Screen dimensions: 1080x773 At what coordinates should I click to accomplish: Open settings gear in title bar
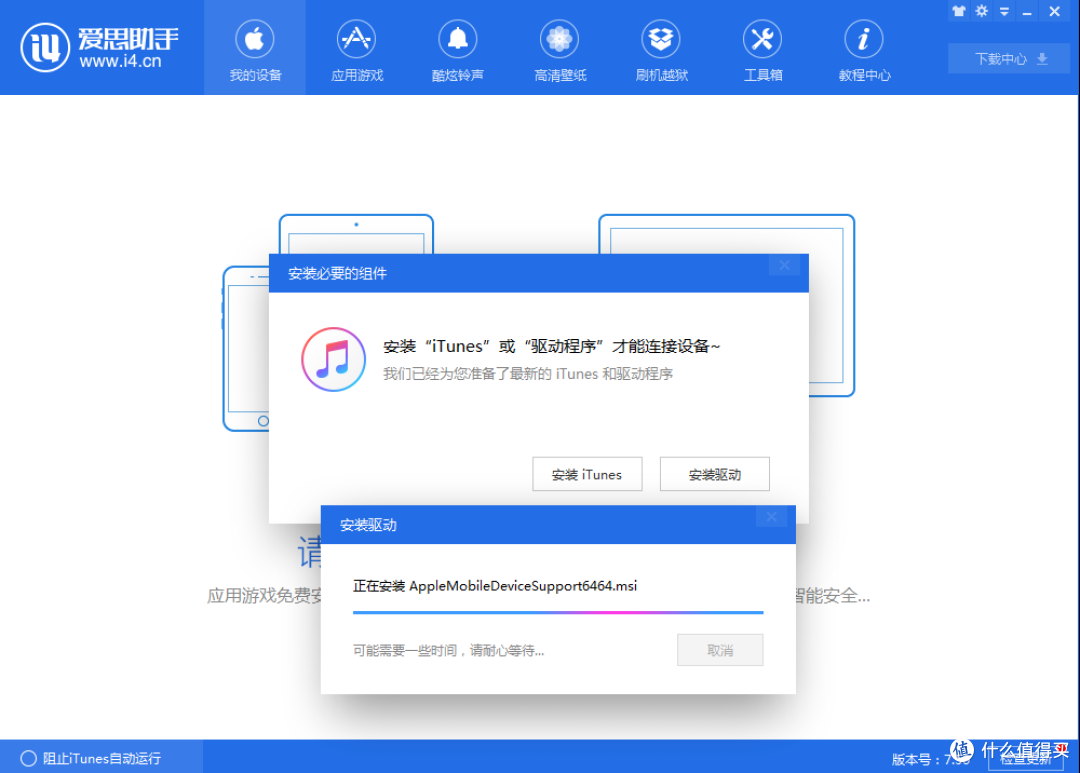[x=982, y=11]
